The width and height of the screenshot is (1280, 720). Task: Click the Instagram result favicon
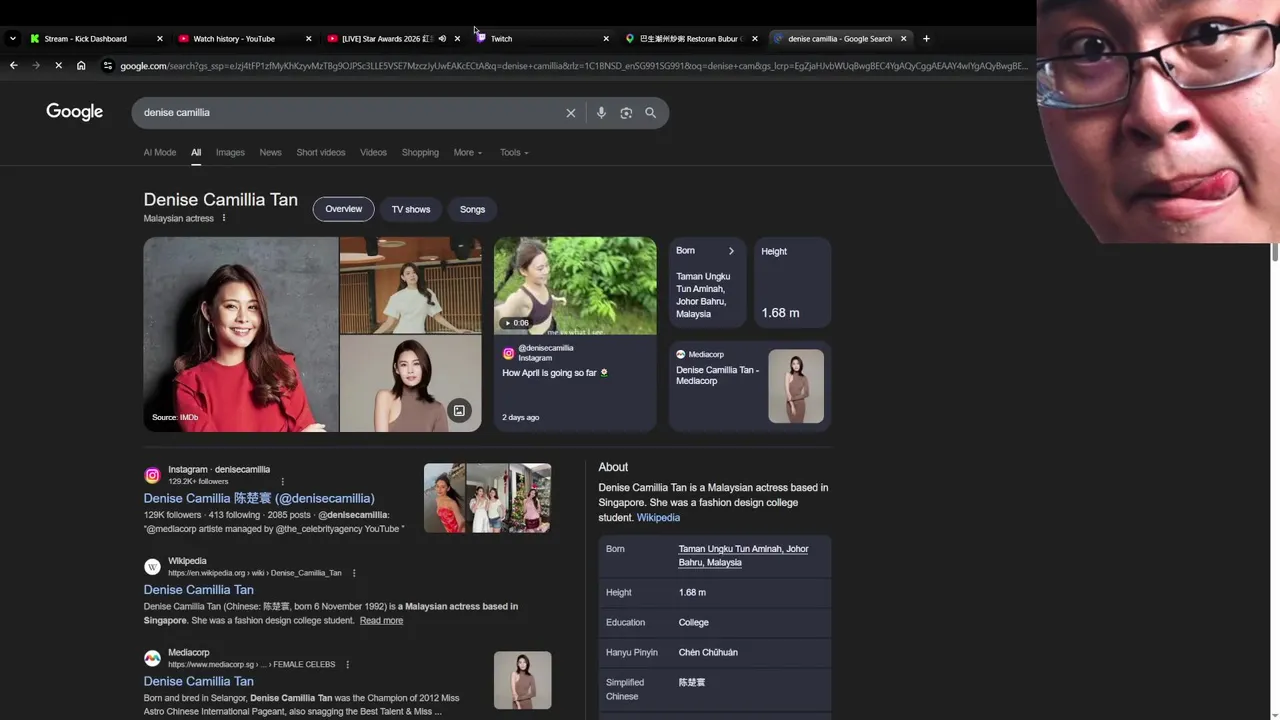152,476
